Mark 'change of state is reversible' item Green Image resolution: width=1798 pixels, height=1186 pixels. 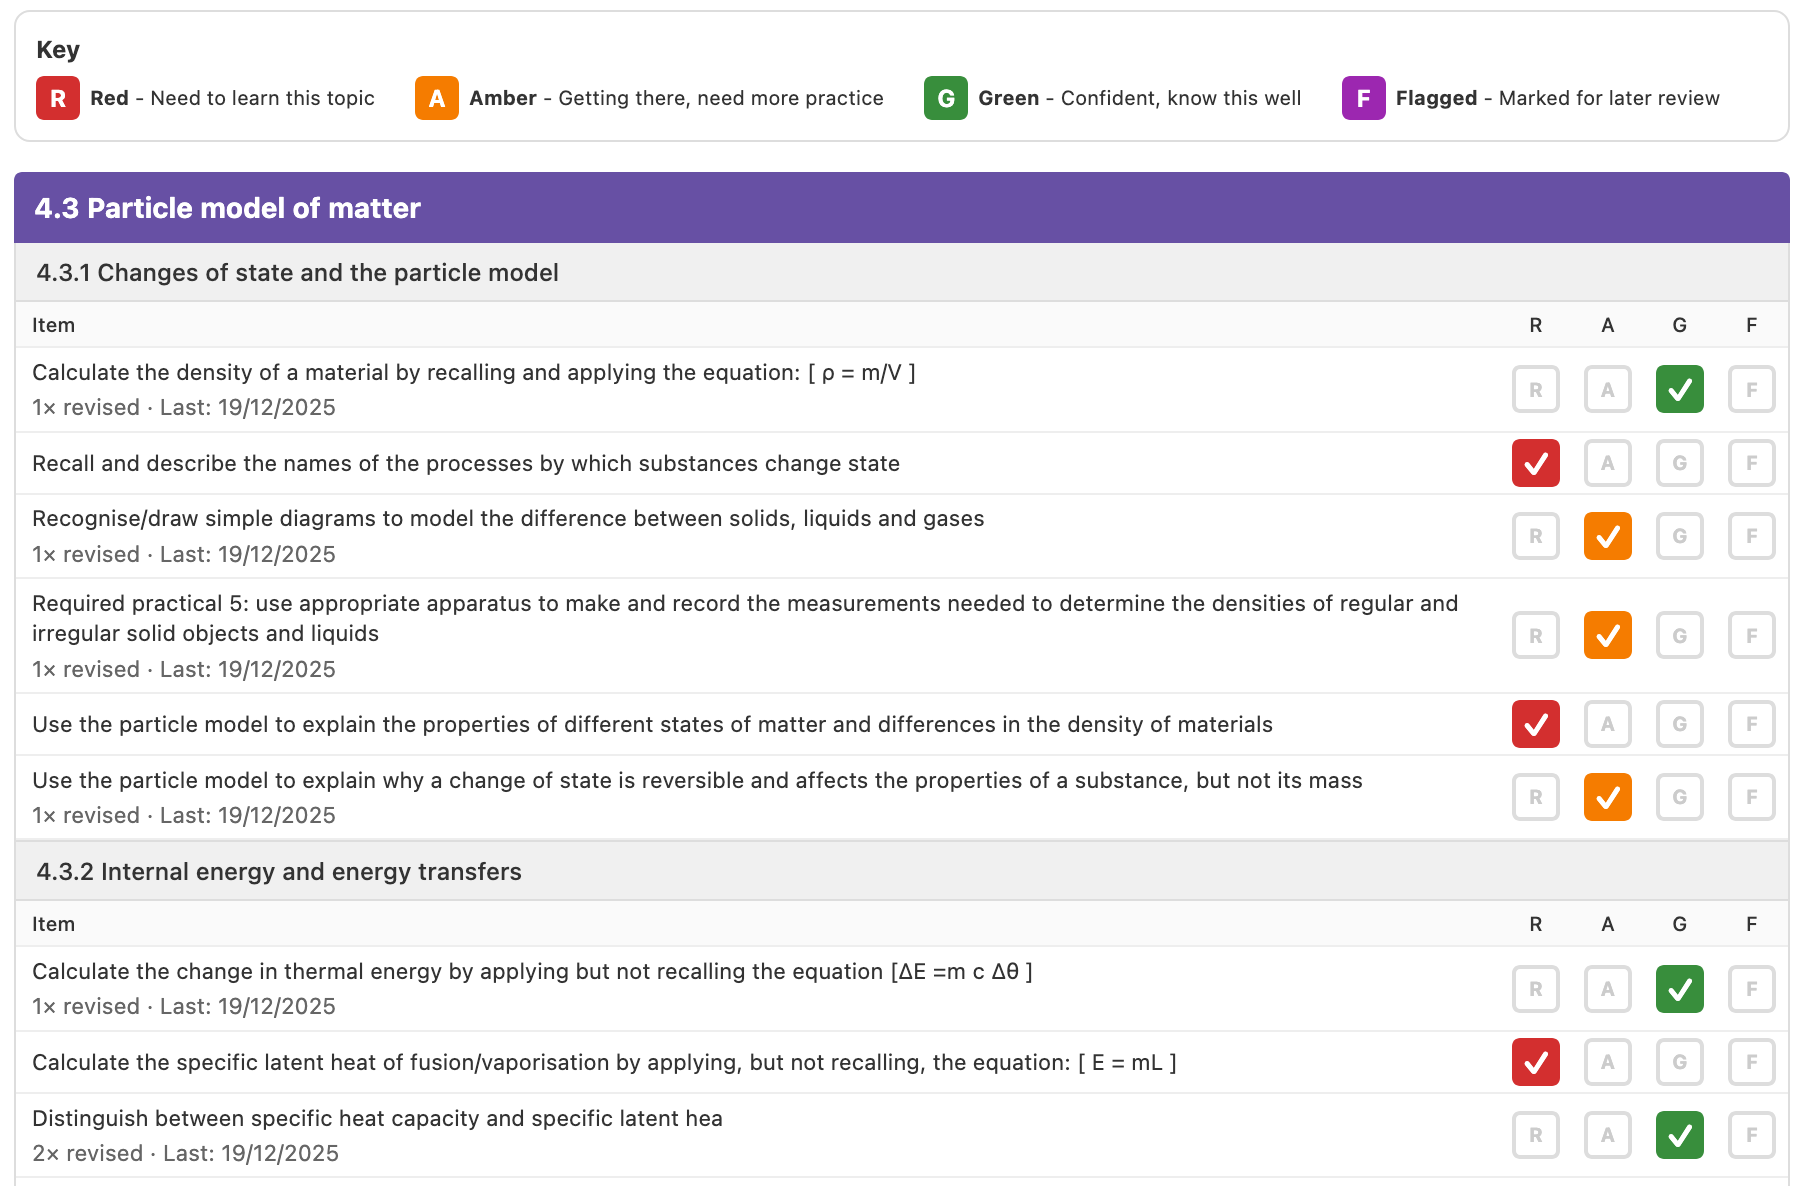pyautogui.click(x=1679, y=797)
